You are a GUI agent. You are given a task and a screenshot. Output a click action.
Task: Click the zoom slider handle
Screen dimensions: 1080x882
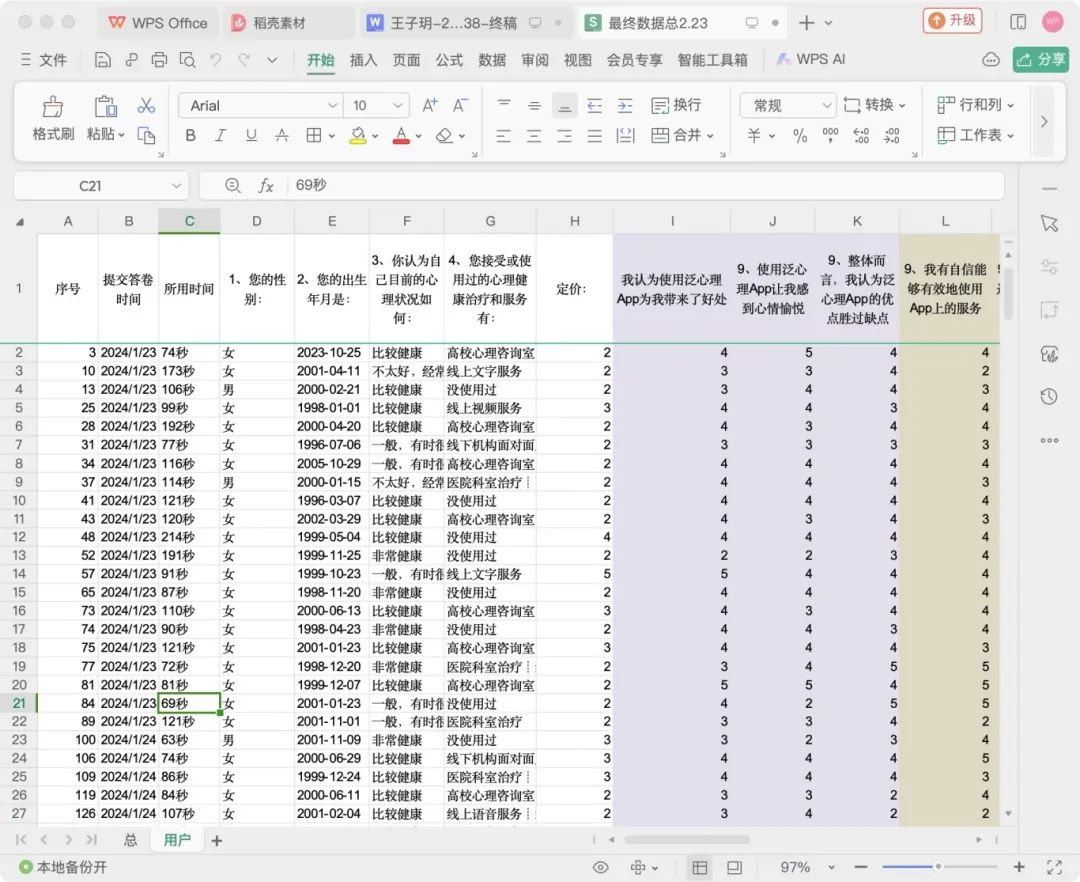click(938, 867)
